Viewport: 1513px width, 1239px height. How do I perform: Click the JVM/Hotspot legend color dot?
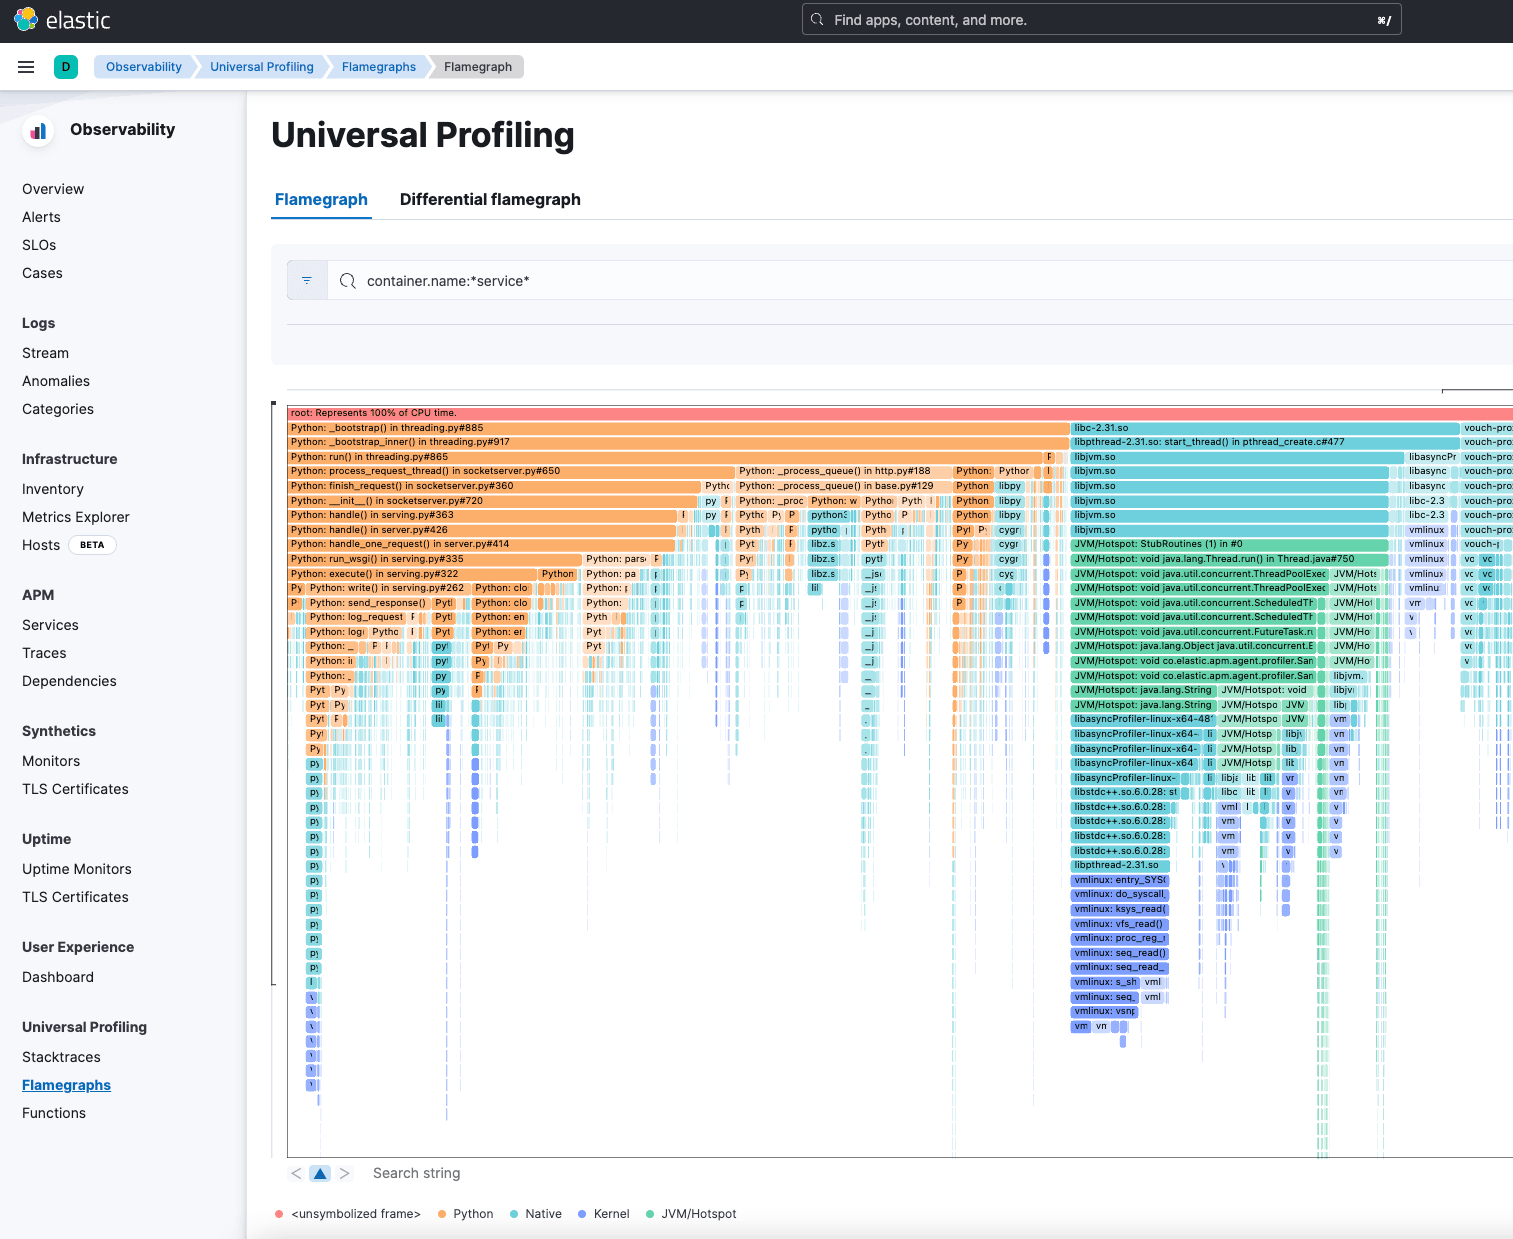[x=650, y=1214]
